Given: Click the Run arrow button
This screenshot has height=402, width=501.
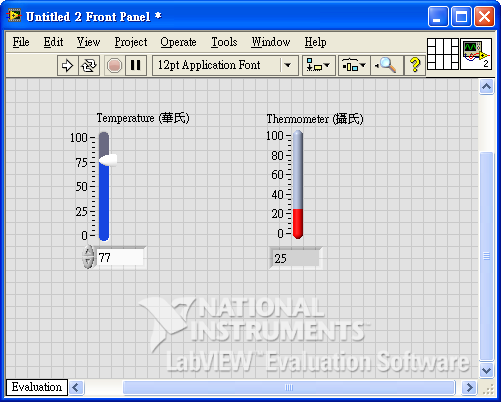Looking at the screenshot, I should (x=68, y=65).
